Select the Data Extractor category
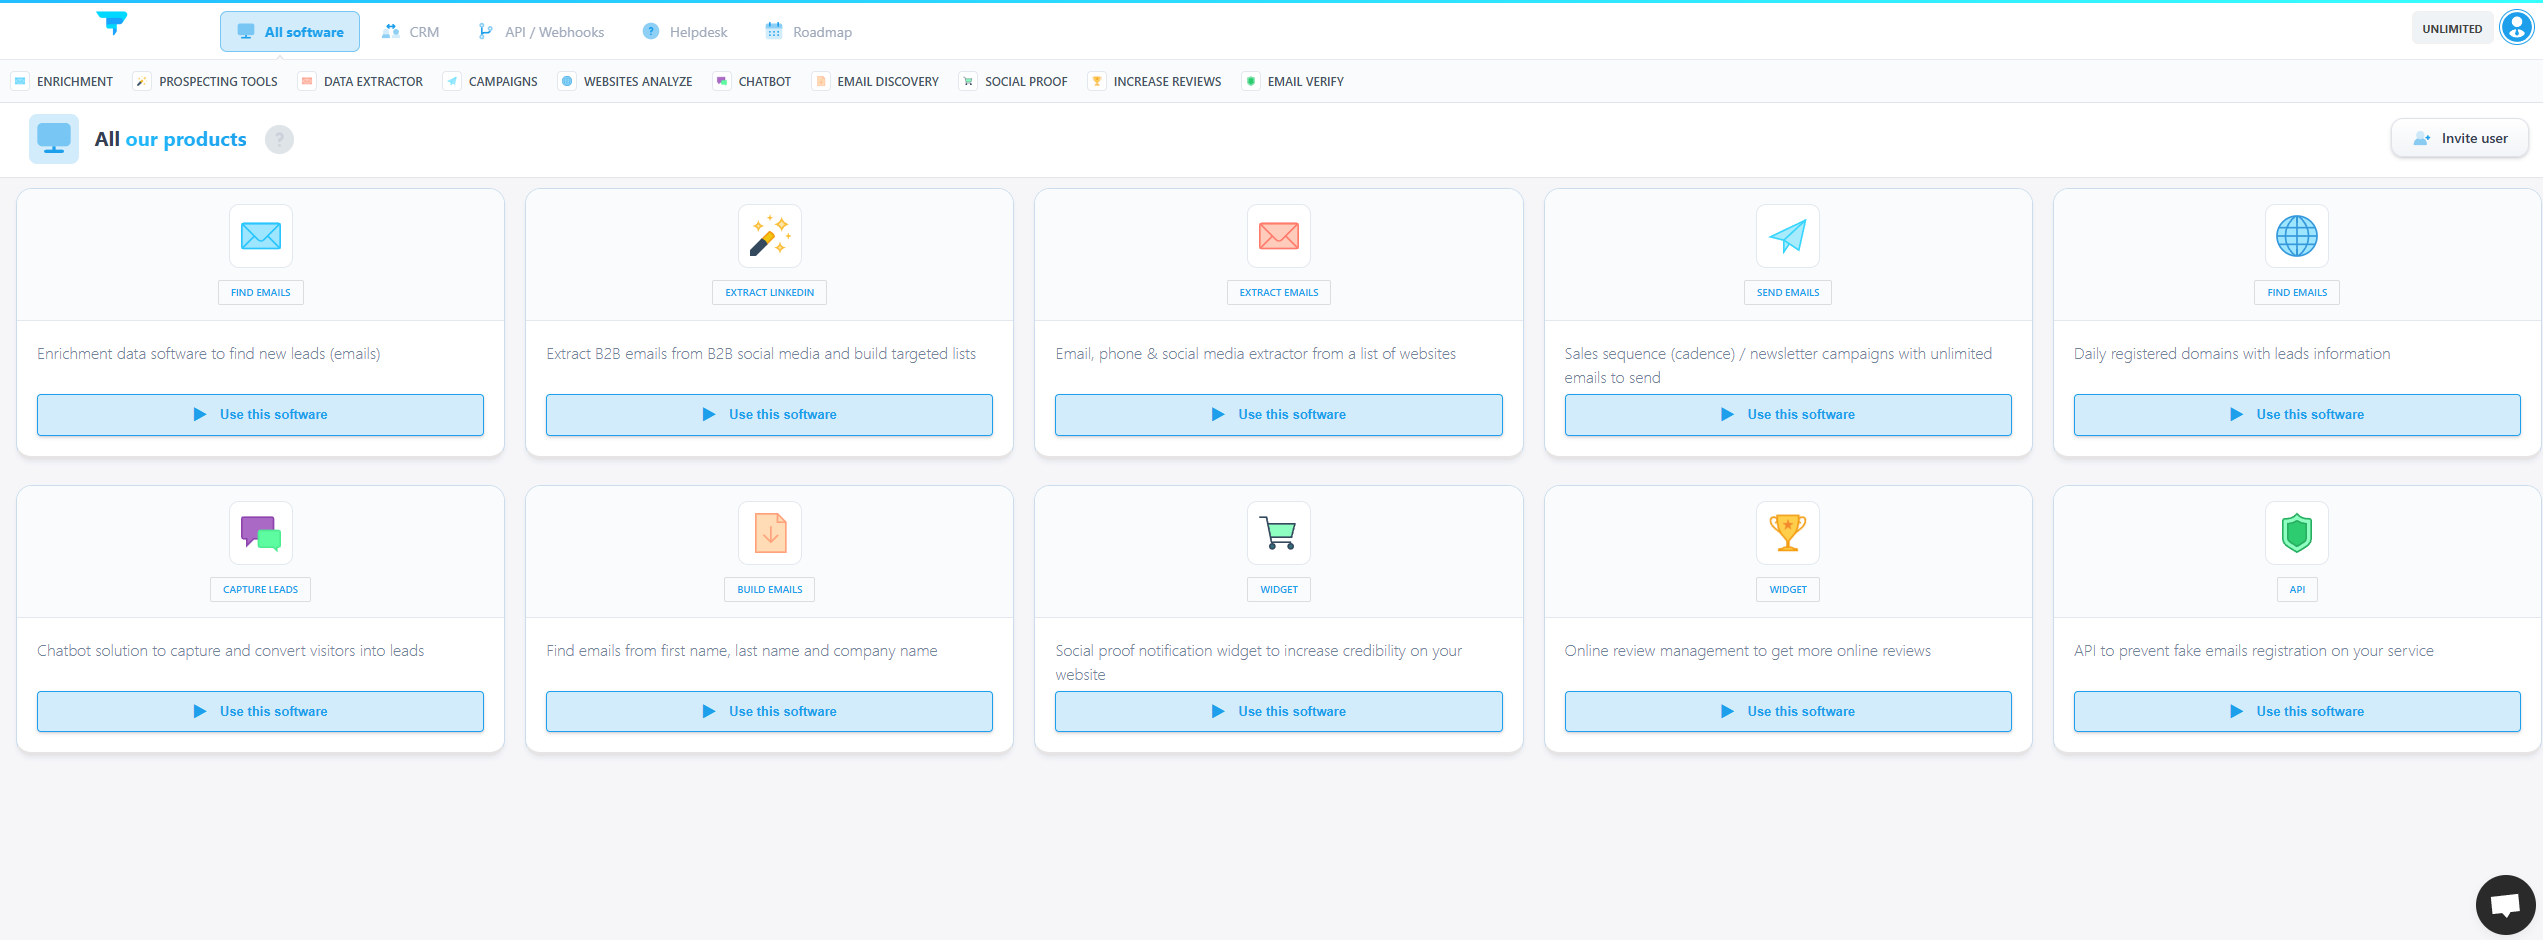 pos(361,81)
